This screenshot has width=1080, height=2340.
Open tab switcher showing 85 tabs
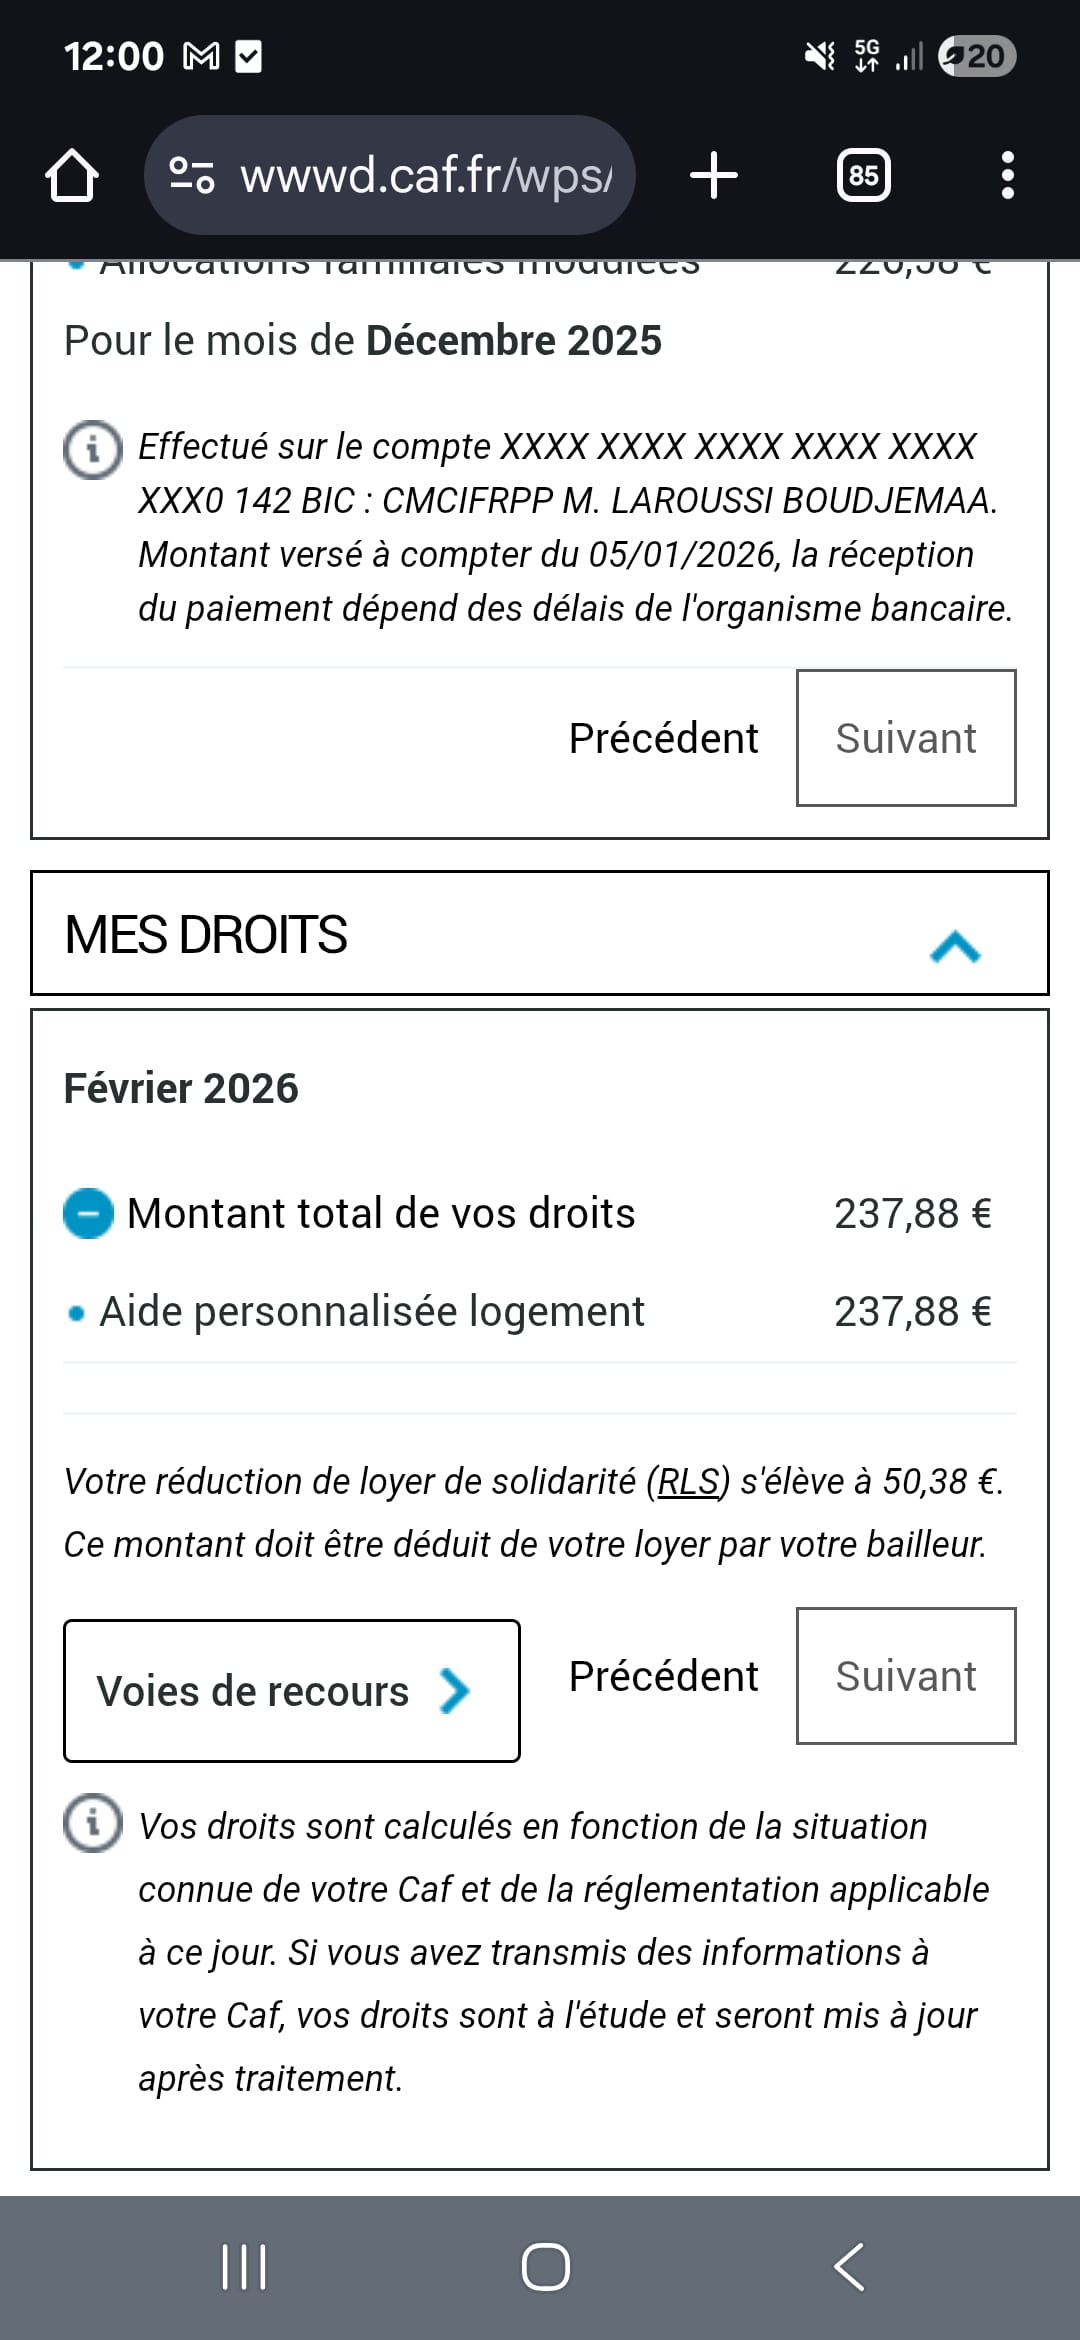click(863, 176)
